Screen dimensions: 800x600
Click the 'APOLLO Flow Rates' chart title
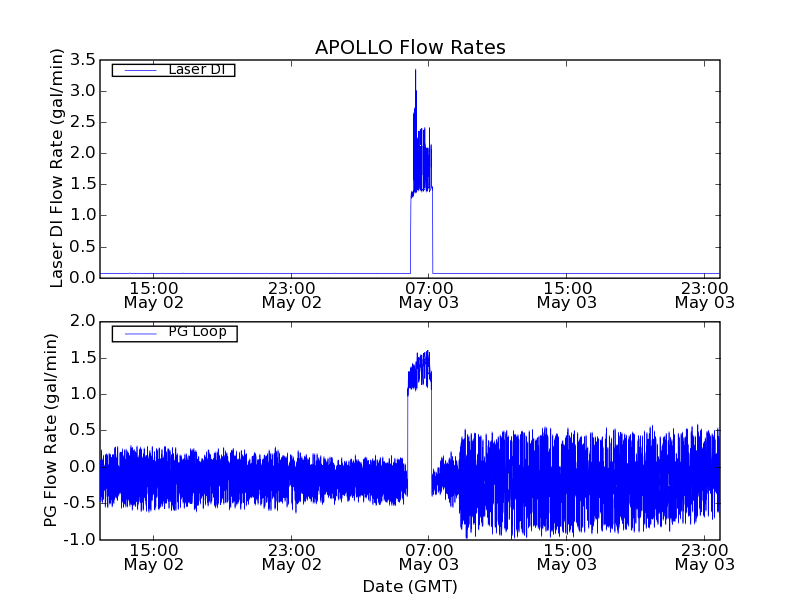click(x=410, y=47)
